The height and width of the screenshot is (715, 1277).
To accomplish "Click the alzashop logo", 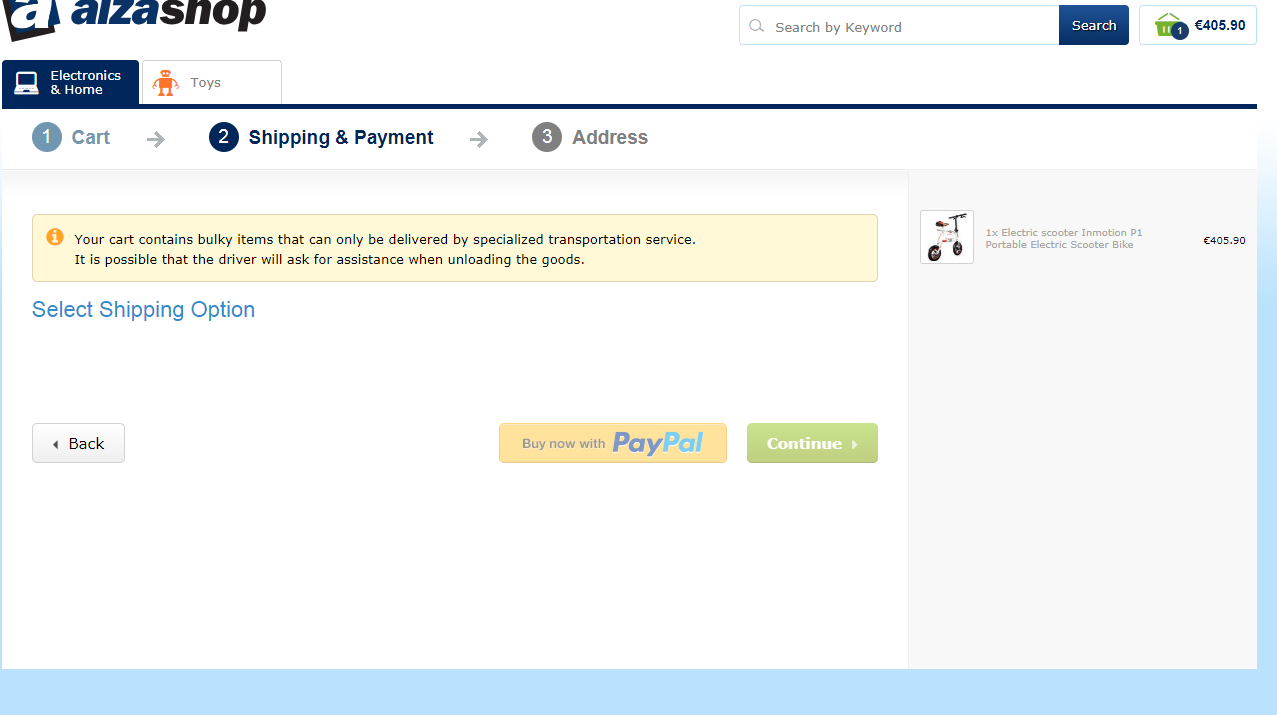I will click(x=134, y=17).
